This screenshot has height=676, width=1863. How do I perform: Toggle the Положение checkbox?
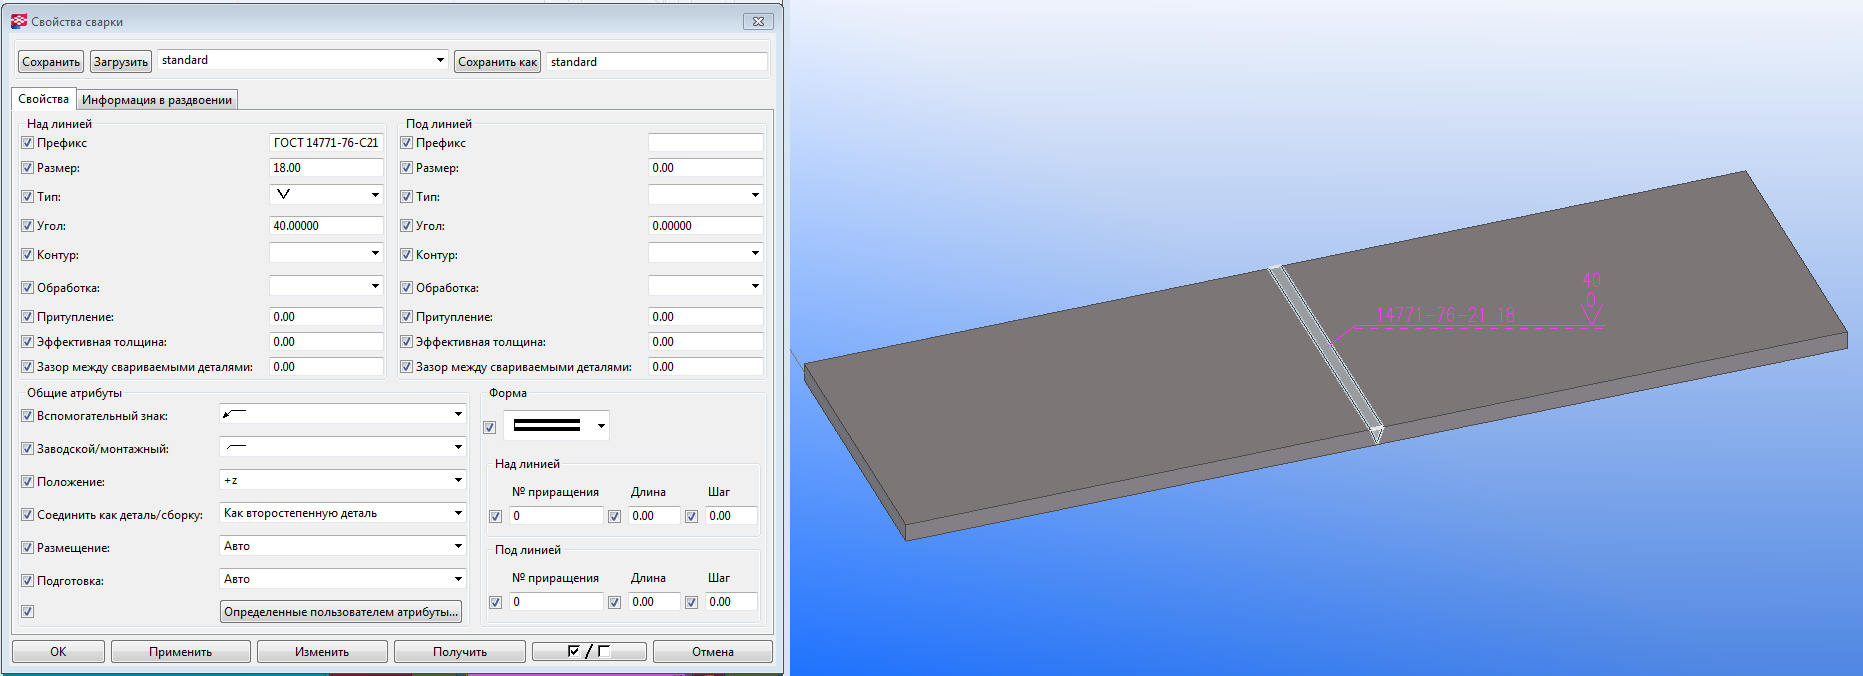(28, 482)
